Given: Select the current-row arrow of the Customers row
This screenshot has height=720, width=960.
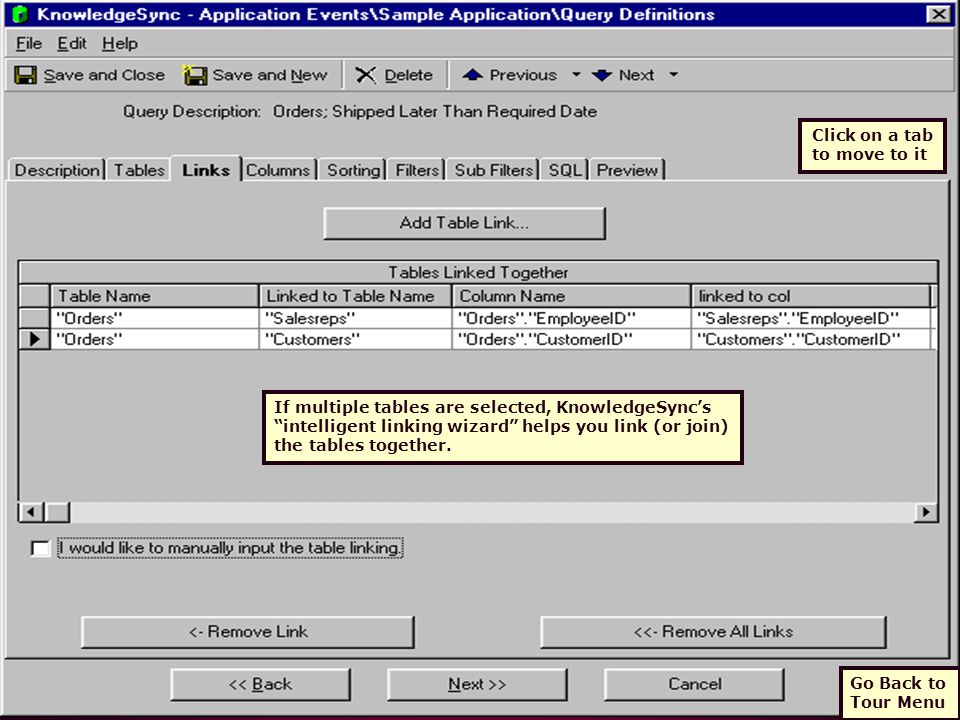Looking at the screenshot, I should (34, 339).
